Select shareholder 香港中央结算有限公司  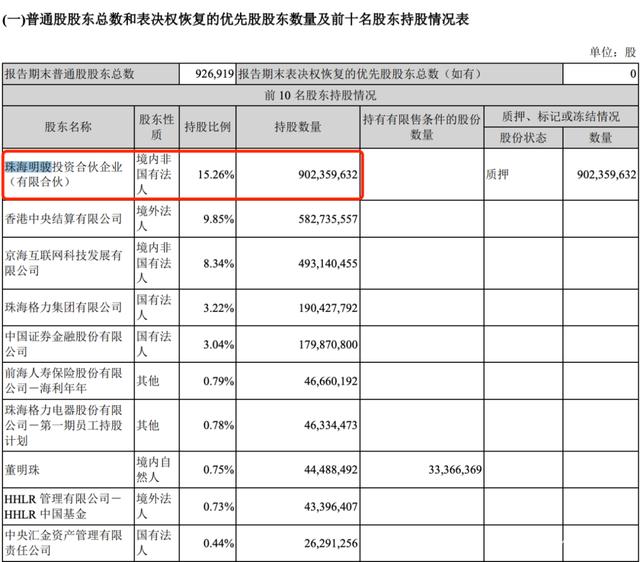(63, 219)
